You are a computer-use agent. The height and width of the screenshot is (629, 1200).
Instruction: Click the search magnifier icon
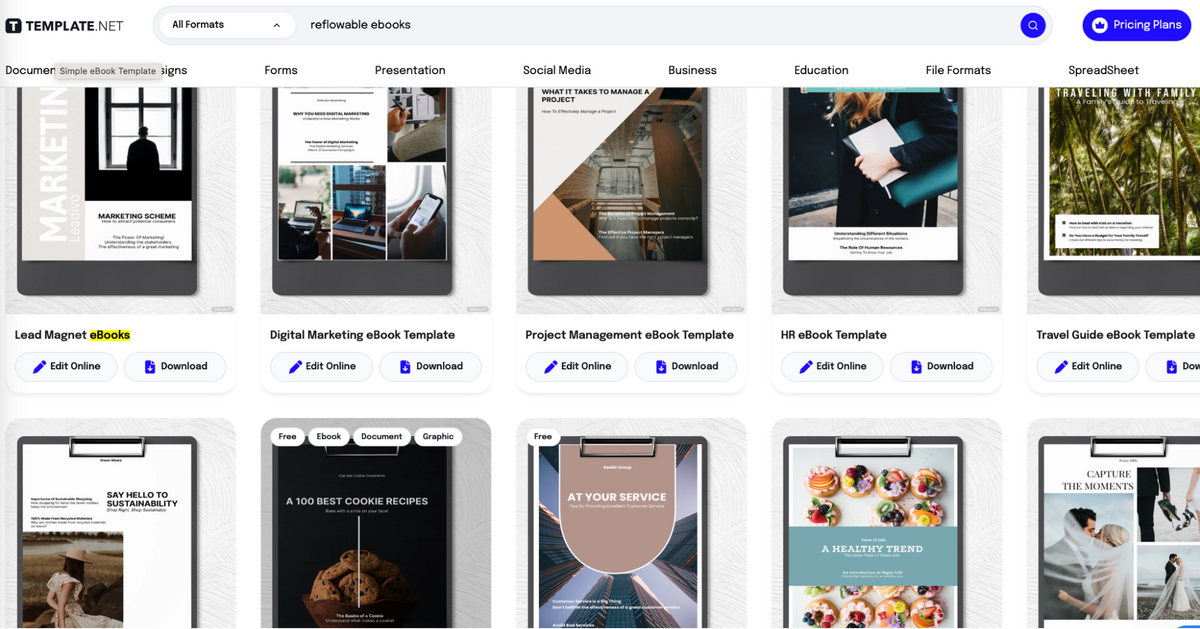(x=1033, y=25)
